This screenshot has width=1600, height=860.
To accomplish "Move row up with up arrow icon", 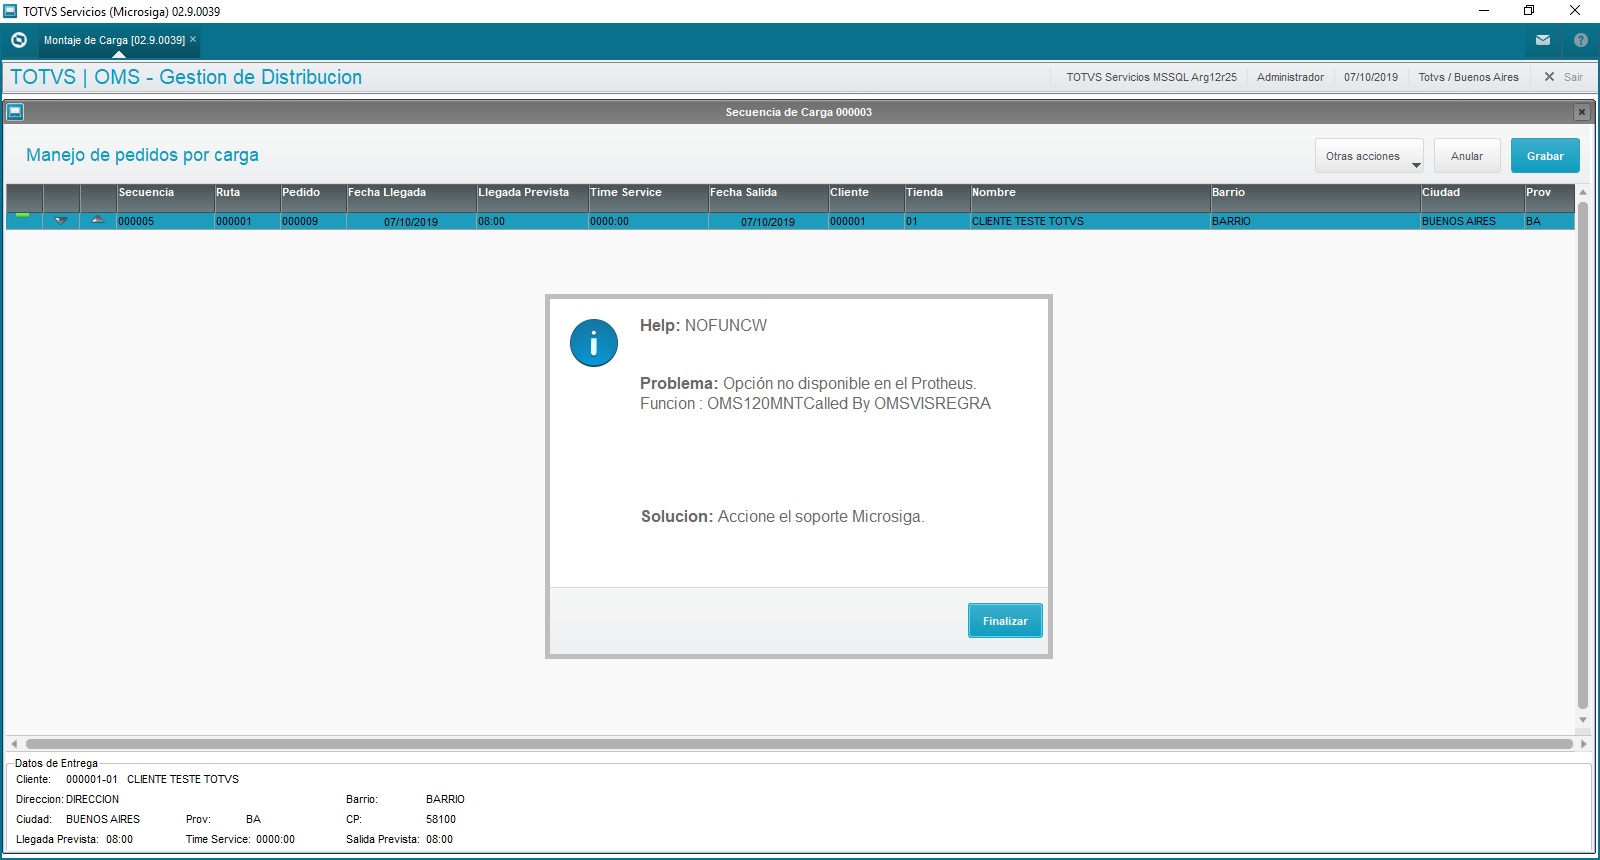I will (x=98, y=220).
